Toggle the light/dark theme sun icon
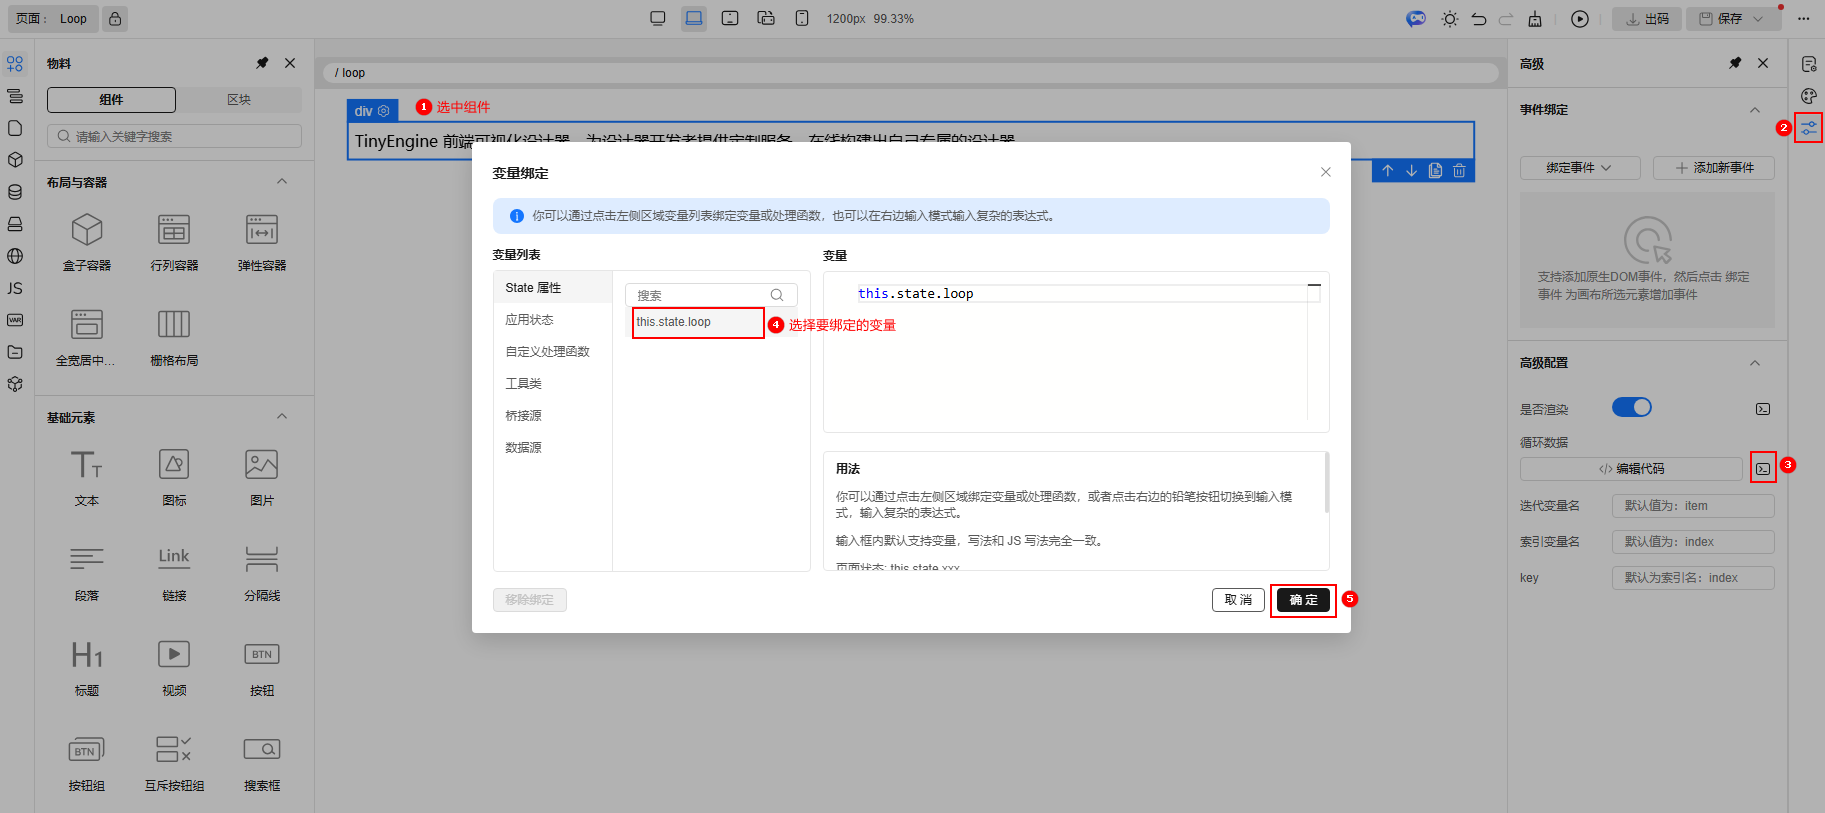Viewport: 1825px width, 813px height. pos(1449,19)
